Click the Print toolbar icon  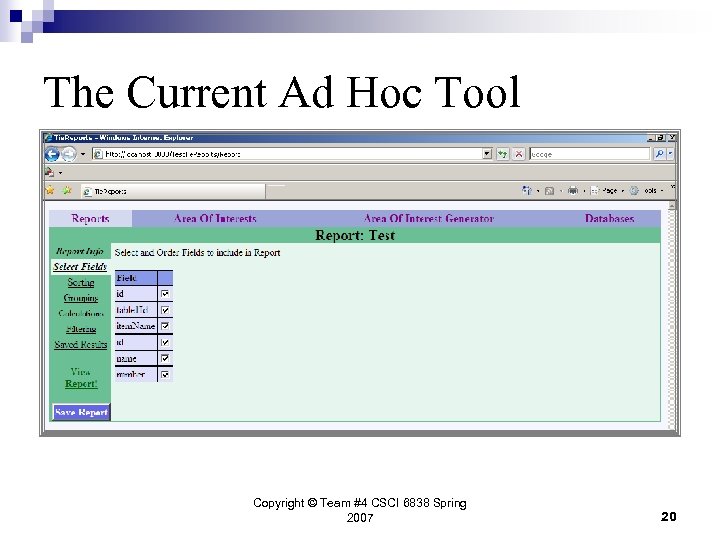573,190
